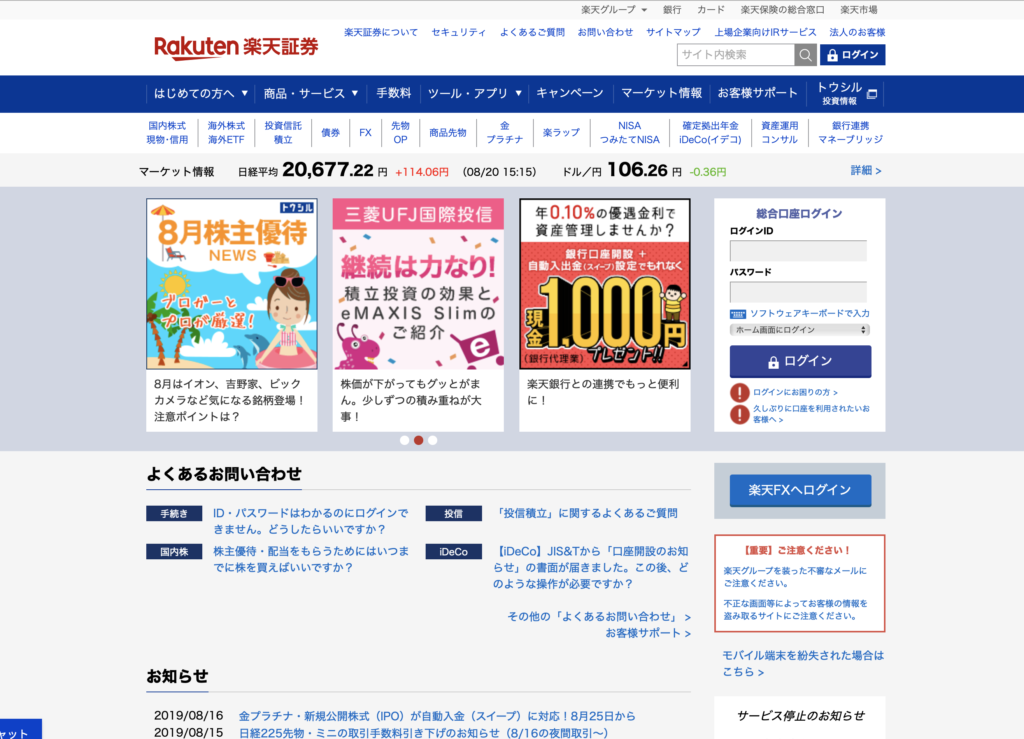This screenshot has width=1024, height=739.
Task: Open the お客様サポート link under FAQ
Action: pos(648,633)
